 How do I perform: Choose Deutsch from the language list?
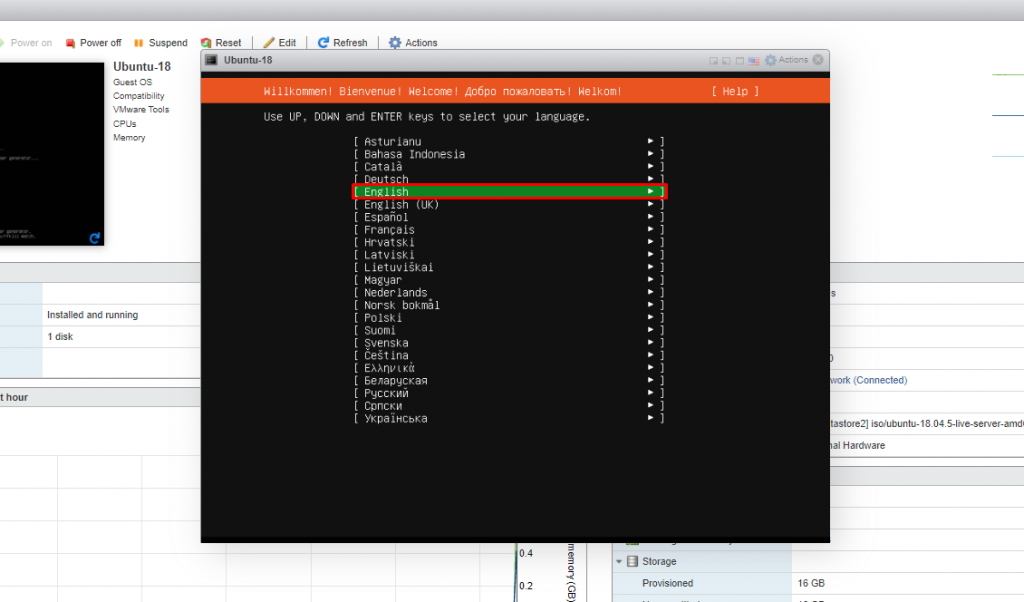click(509, 179)
